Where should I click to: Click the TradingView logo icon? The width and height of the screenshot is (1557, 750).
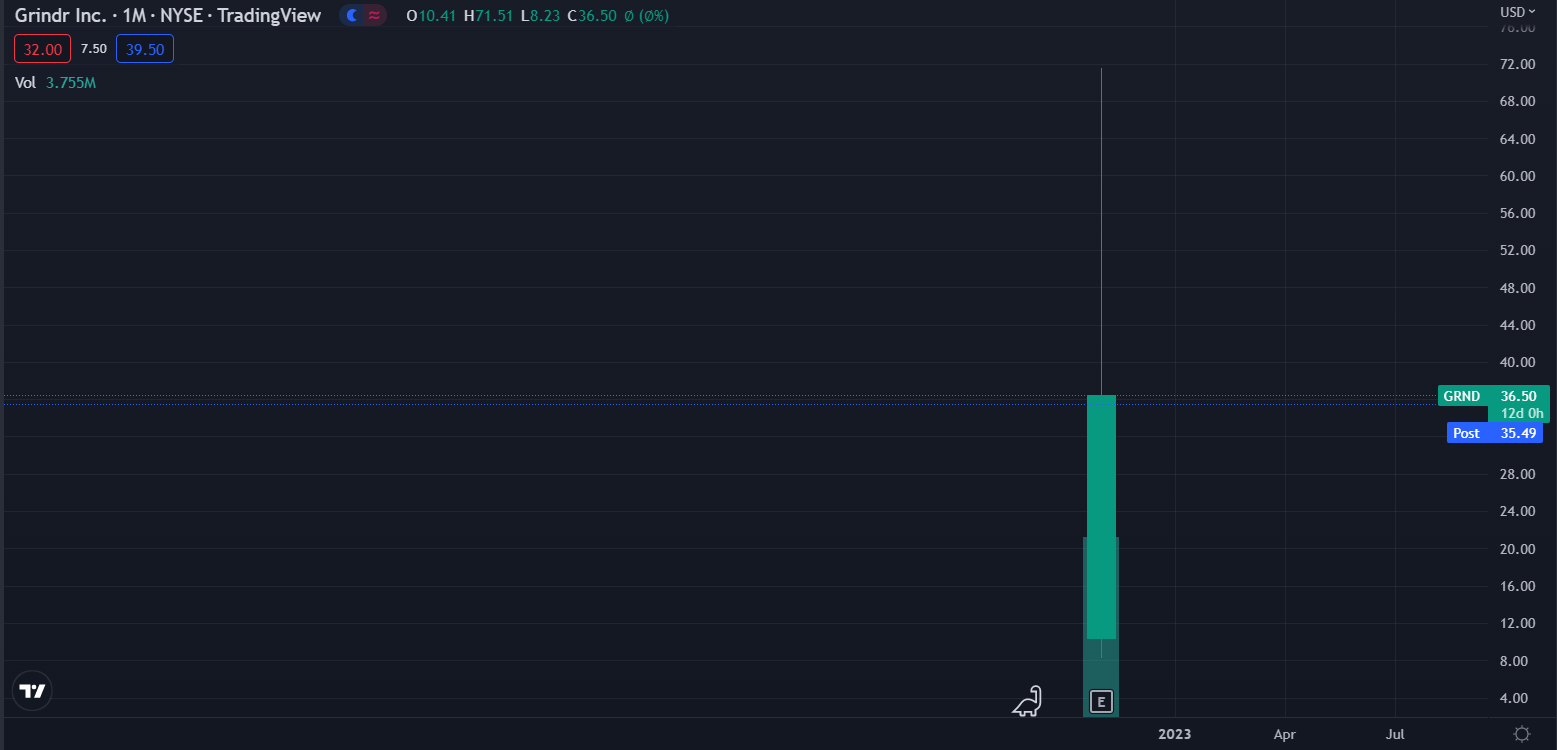coord(32,691)
